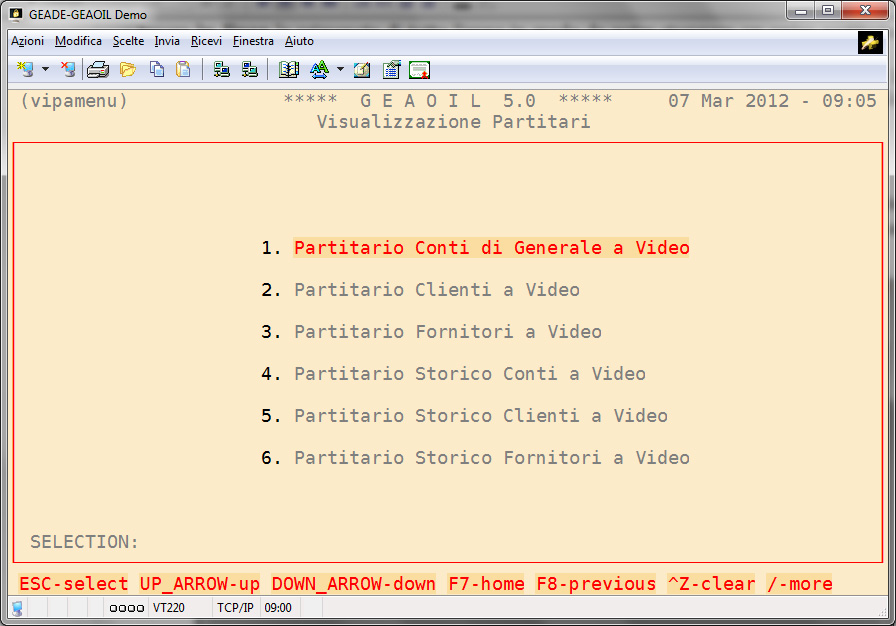Screen dimensions: 896x626
Task: Select Partitario Storico Fornitori a Video
Action: tap(491, 458)
